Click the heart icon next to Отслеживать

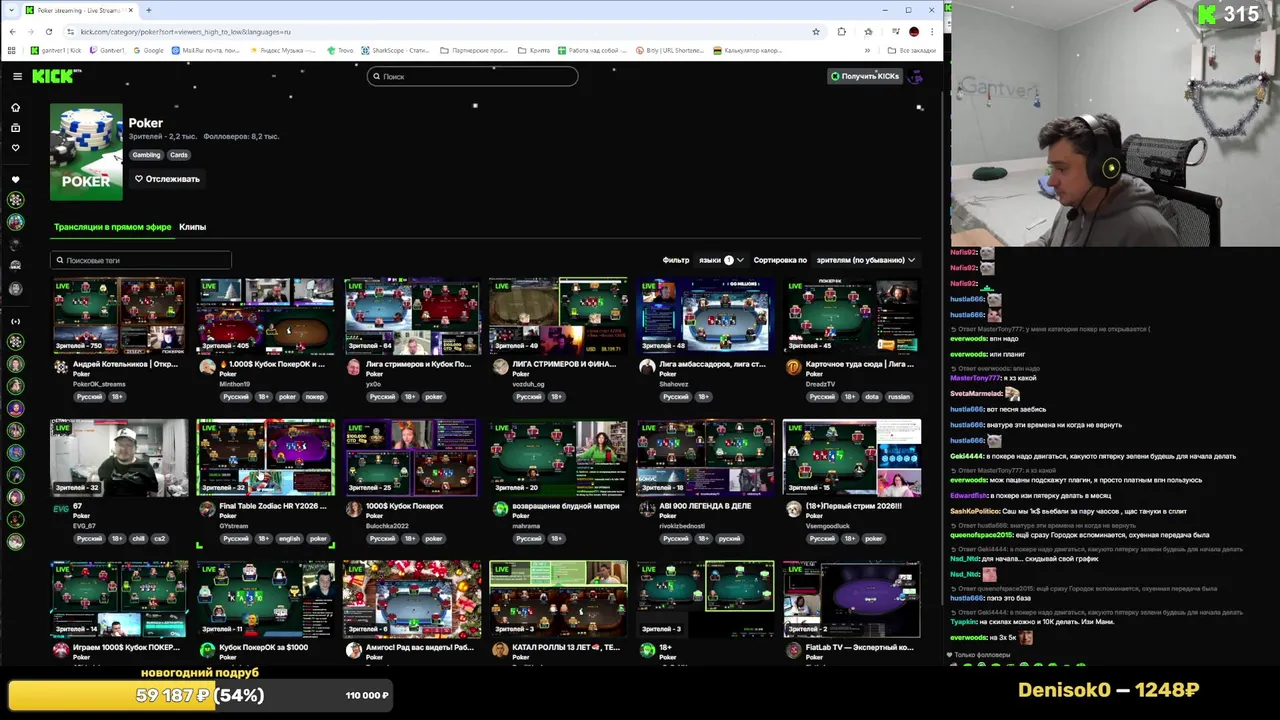(139, 179)
